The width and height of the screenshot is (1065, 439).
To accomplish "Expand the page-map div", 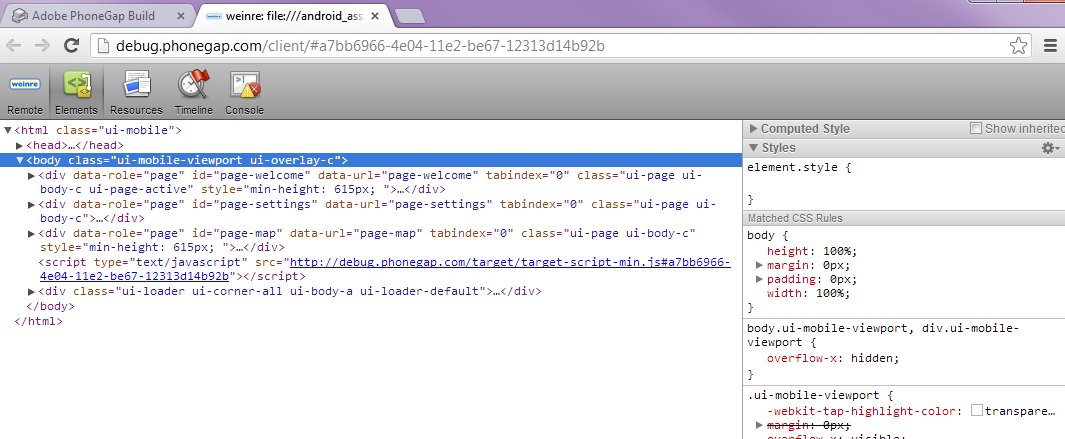I will click(31, 233).
